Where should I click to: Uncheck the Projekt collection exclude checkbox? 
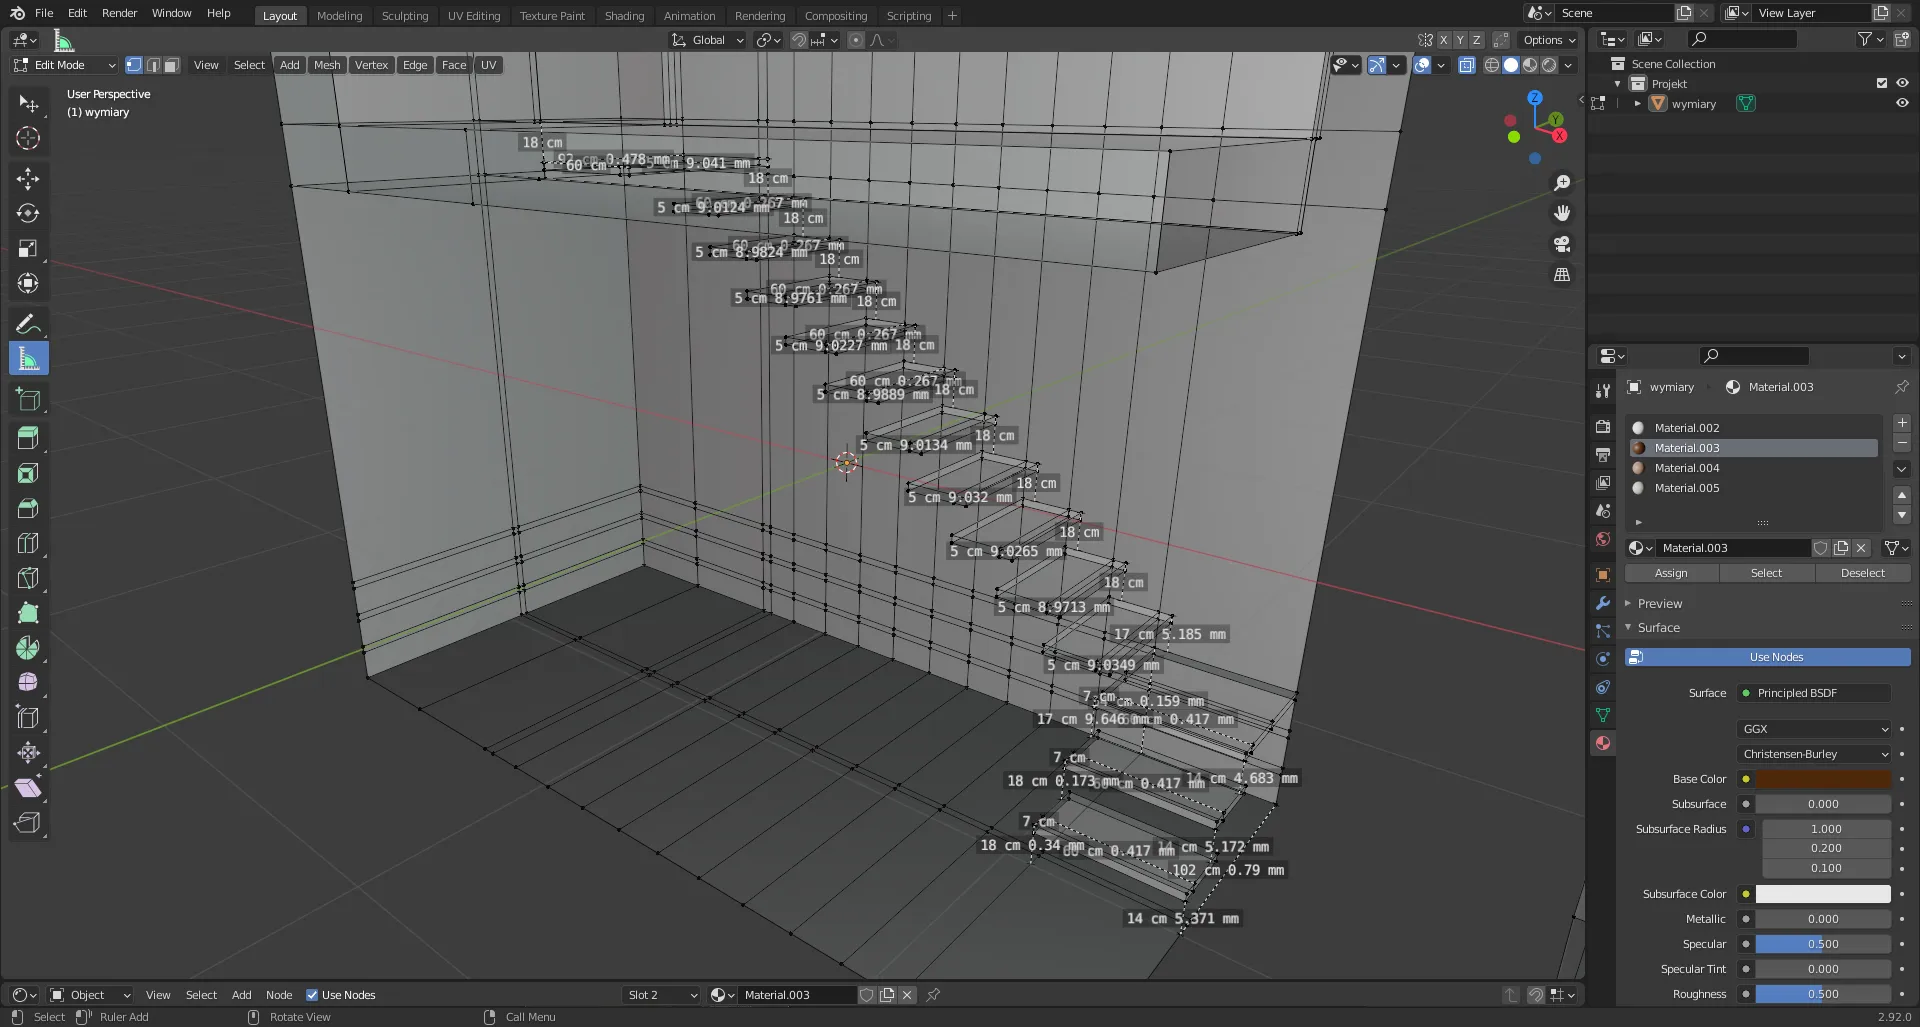(x=1882, y=84)
